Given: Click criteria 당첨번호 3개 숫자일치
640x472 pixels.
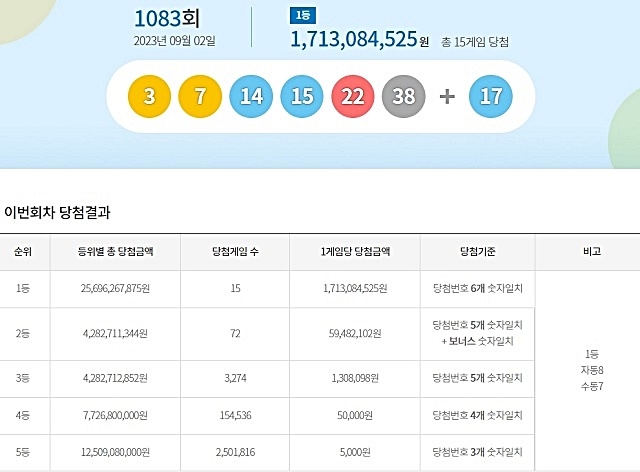Looking at the screenshot, I should click(x=478, y=452).
